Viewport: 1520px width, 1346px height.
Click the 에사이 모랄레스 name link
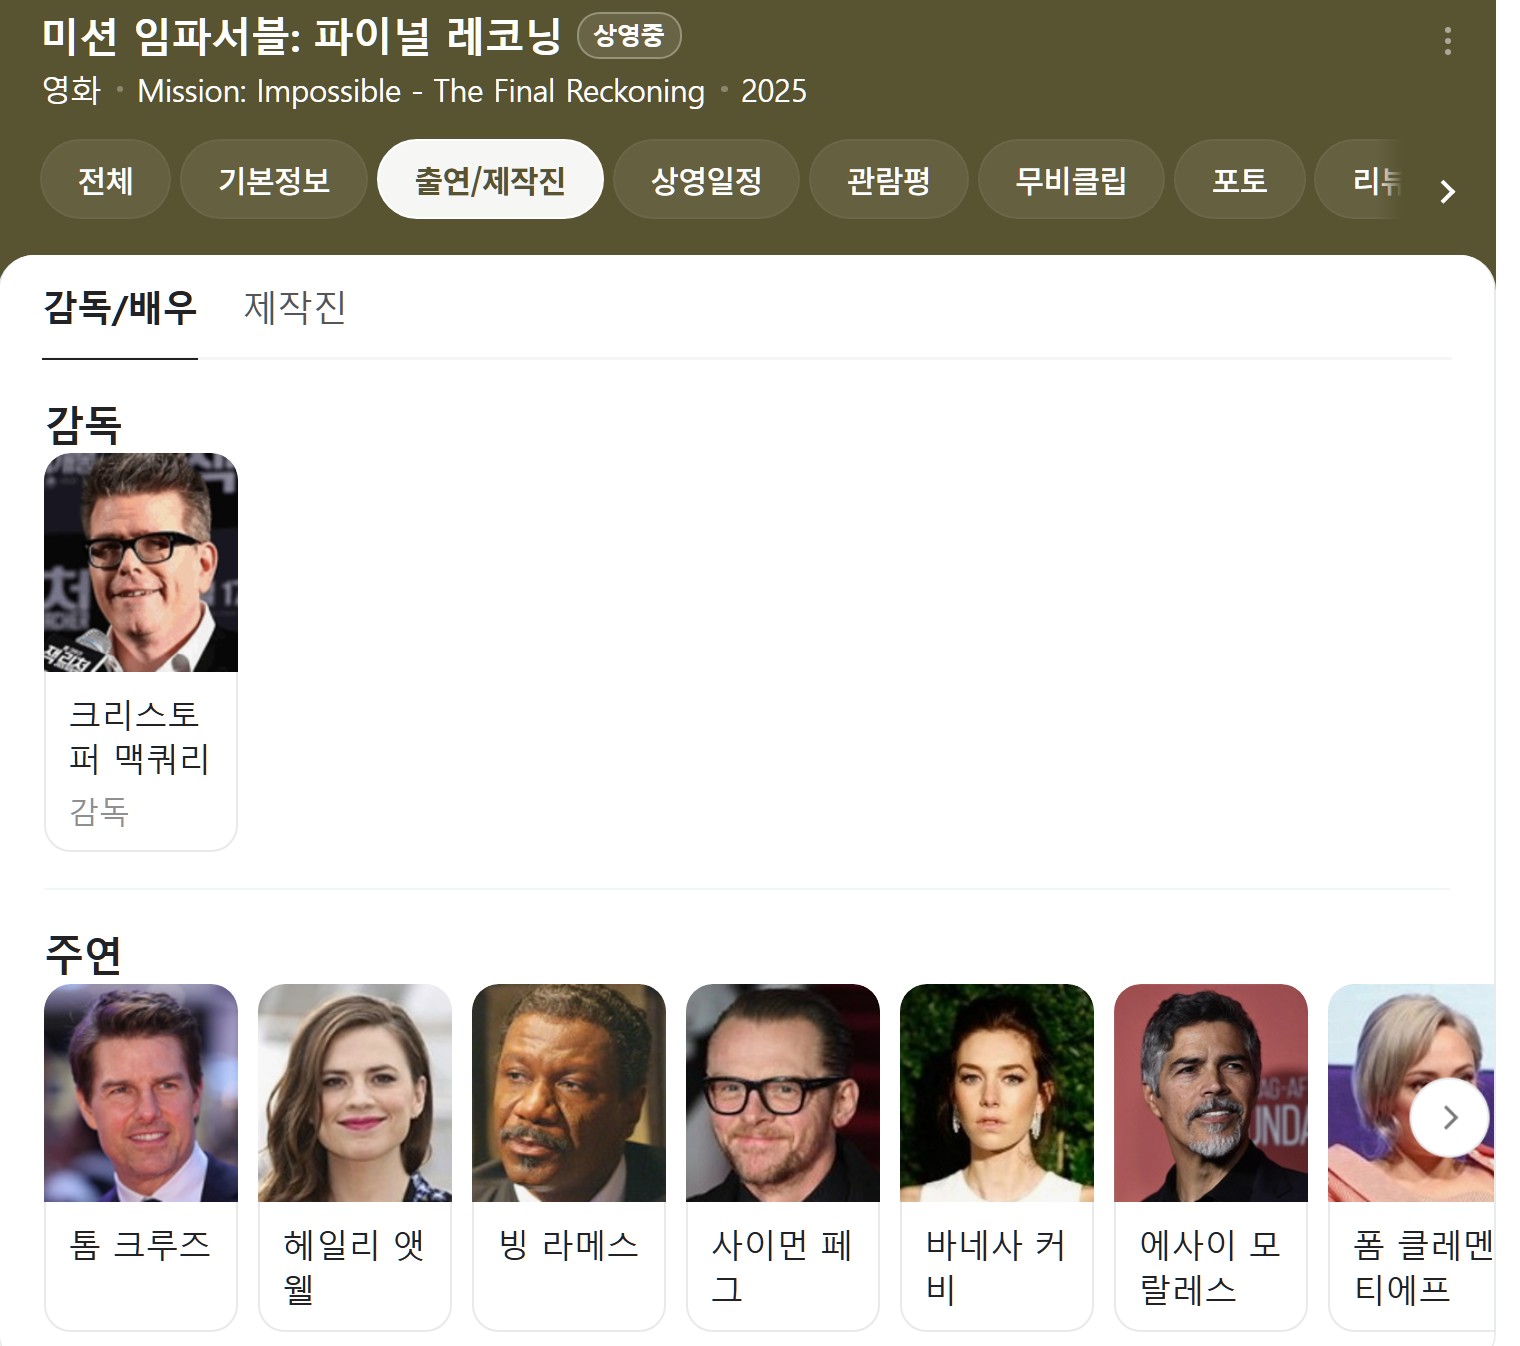1210,1267
